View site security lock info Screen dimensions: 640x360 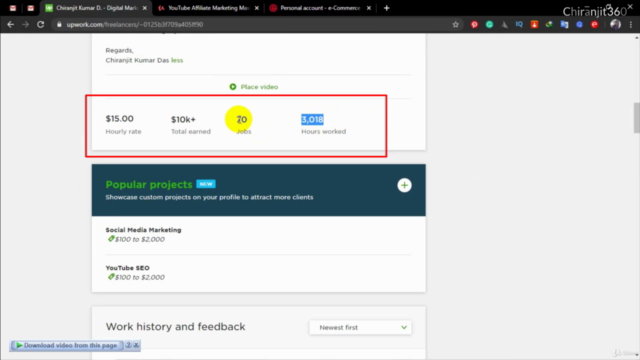[x=59, y=24]
